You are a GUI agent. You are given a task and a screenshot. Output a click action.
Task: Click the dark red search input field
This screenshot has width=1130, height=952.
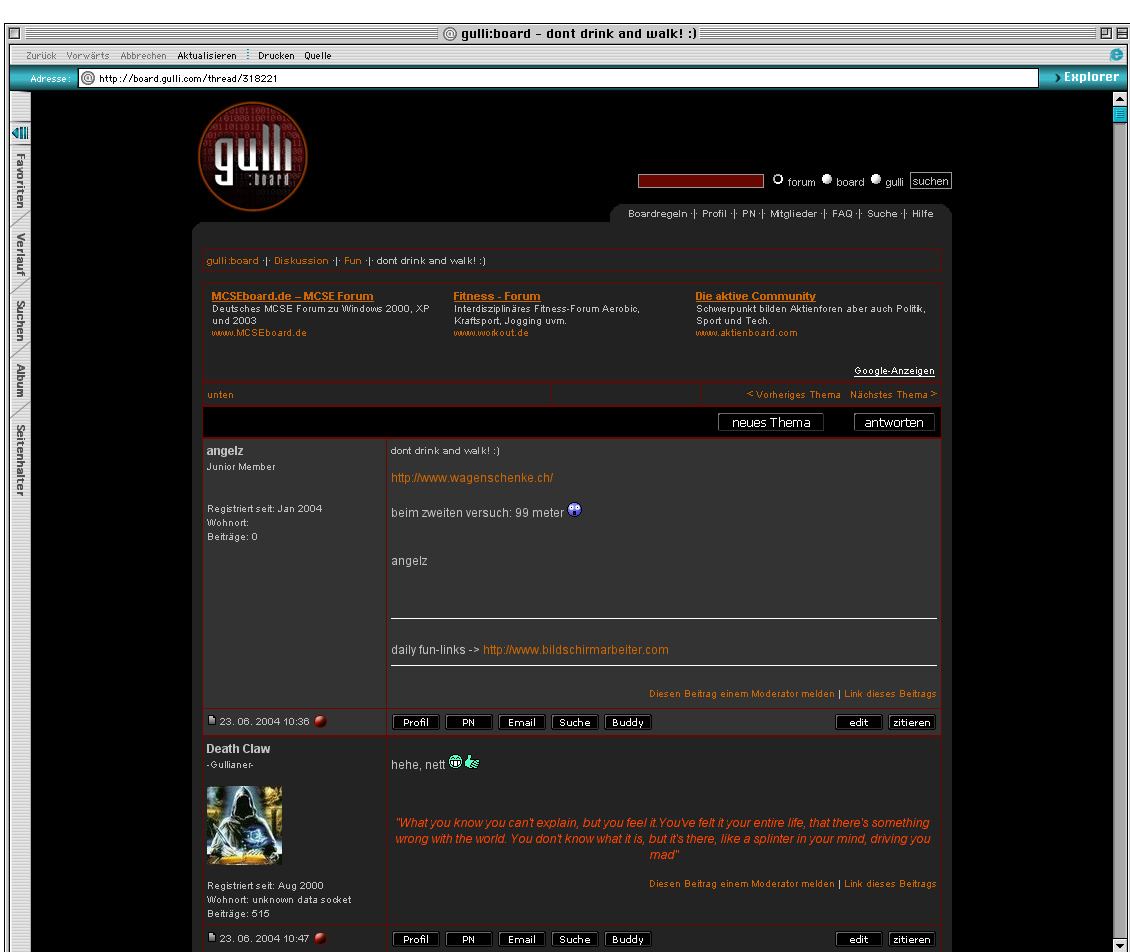[x=700, y=181]
